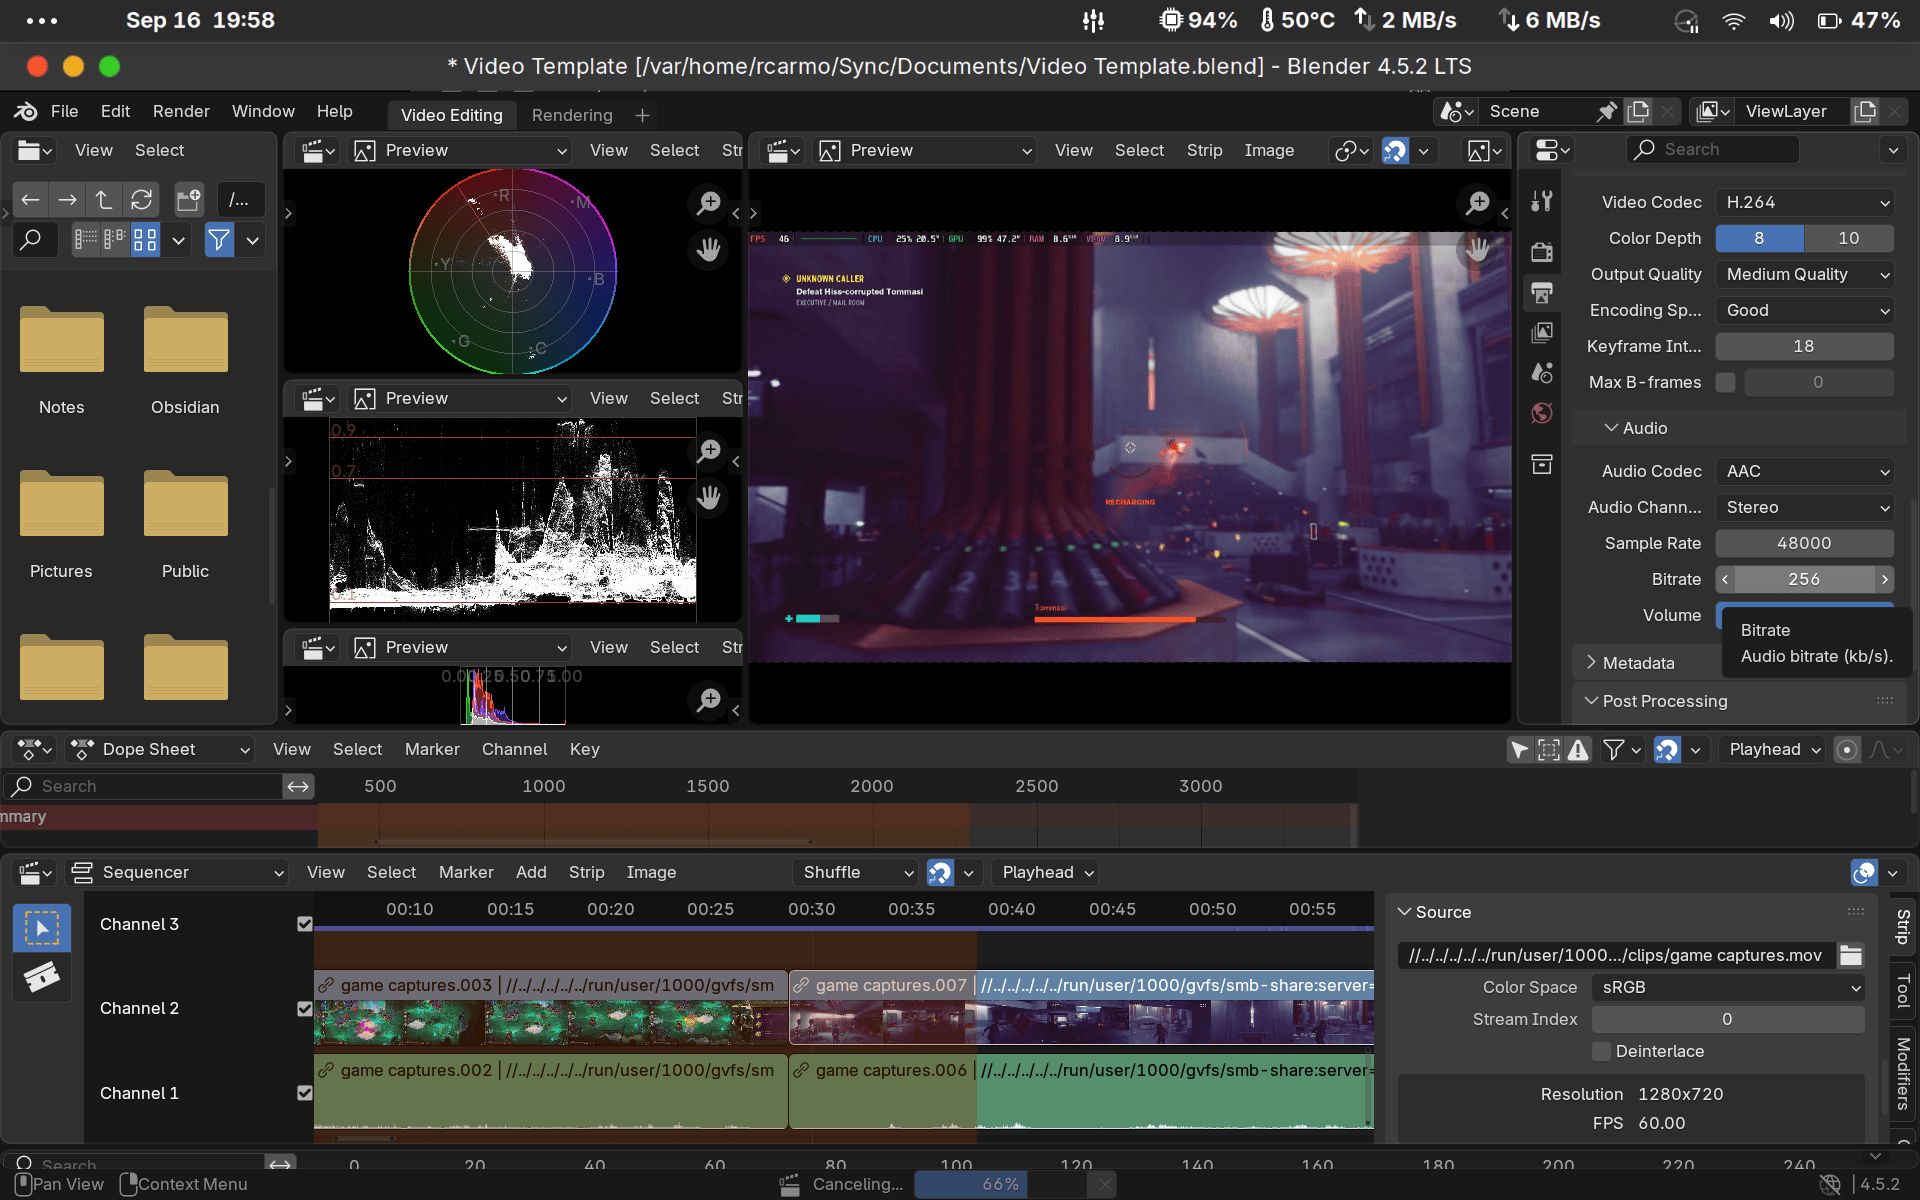Open the sequencer Add menu
The height and width of the screenshot is (1200, 1920).
[531, 872]
